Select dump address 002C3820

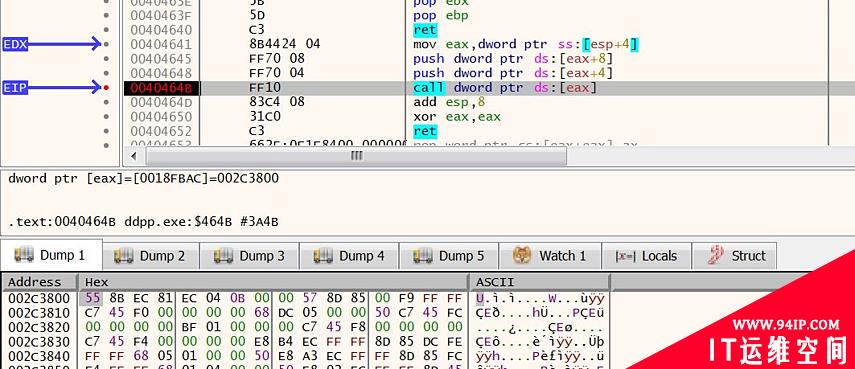click(x=39, y=327)
